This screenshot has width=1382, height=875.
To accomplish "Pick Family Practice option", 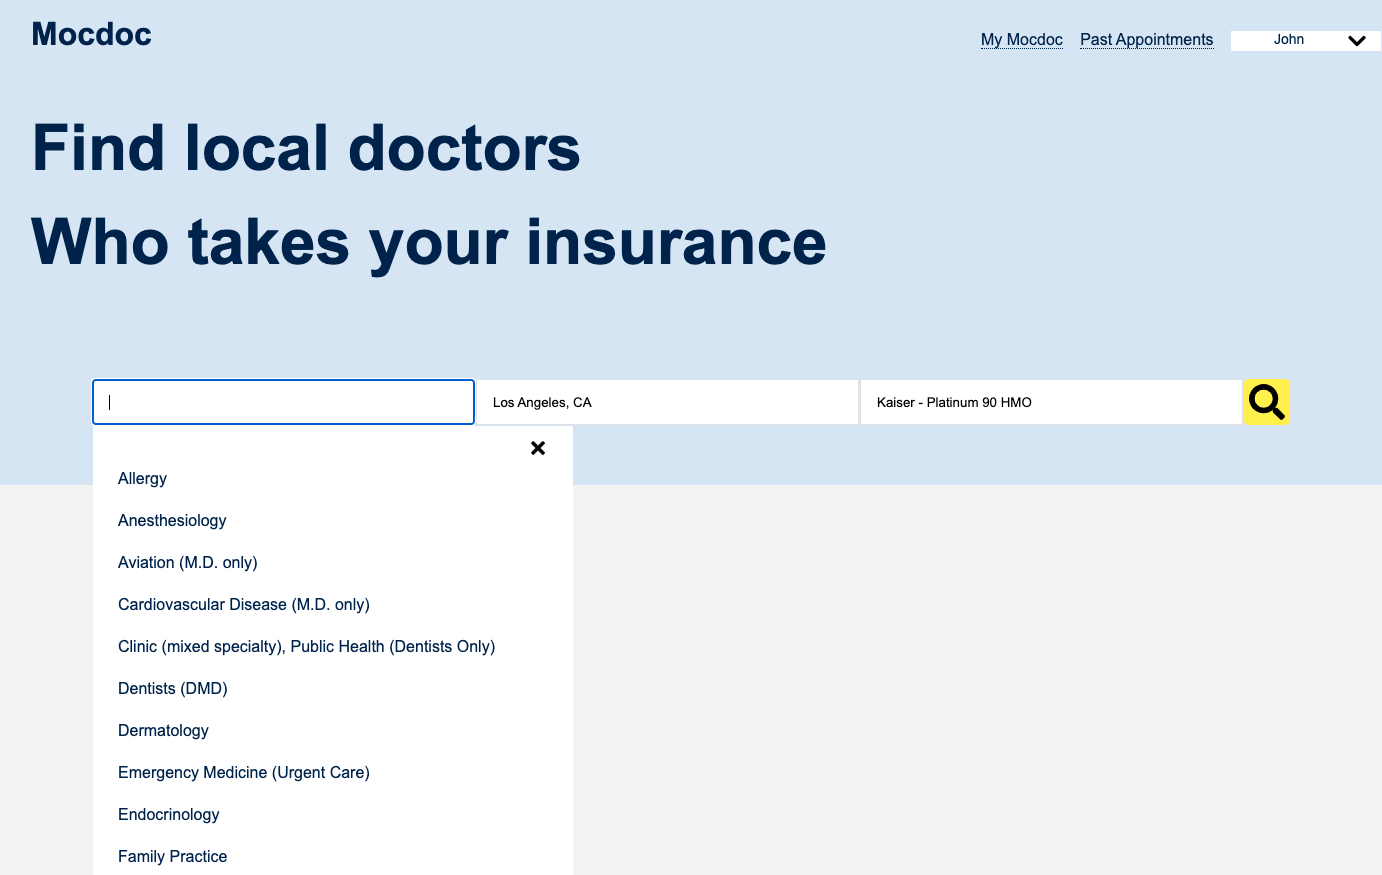I will (x=172, y=857).
